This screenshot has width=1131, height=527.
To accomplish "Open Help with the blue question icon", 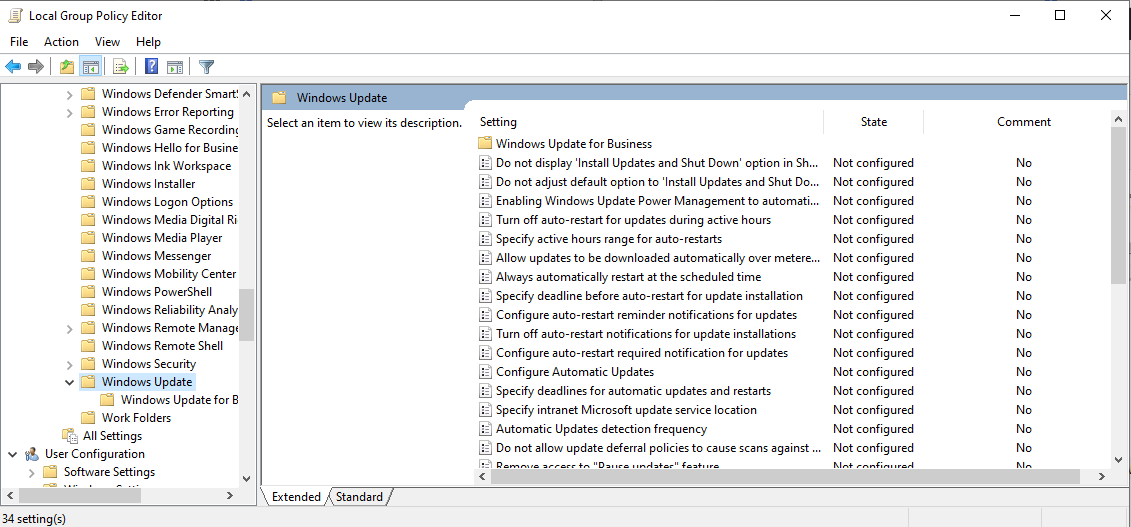I will tap(151, 67).
